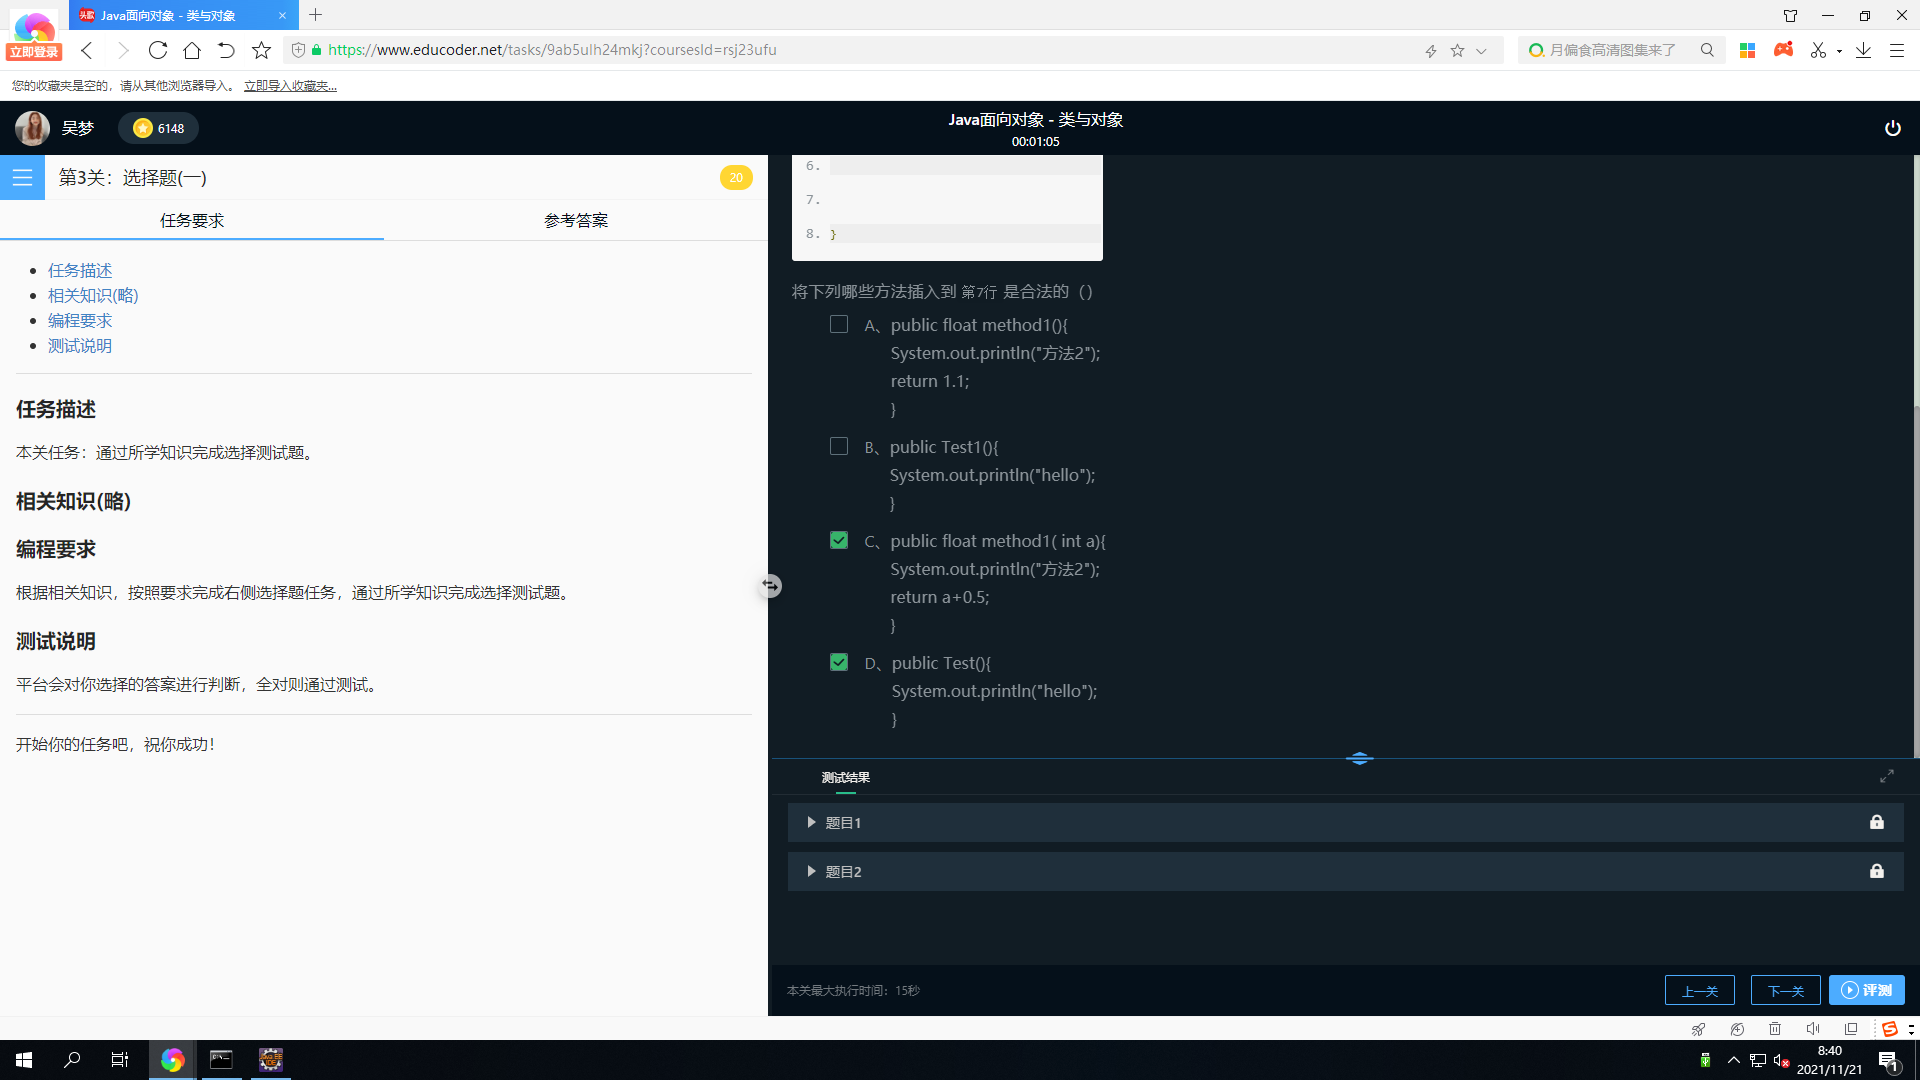Check option B public Test1
This screenshot has height=1080, width=1920.
(x=839, y=446)
